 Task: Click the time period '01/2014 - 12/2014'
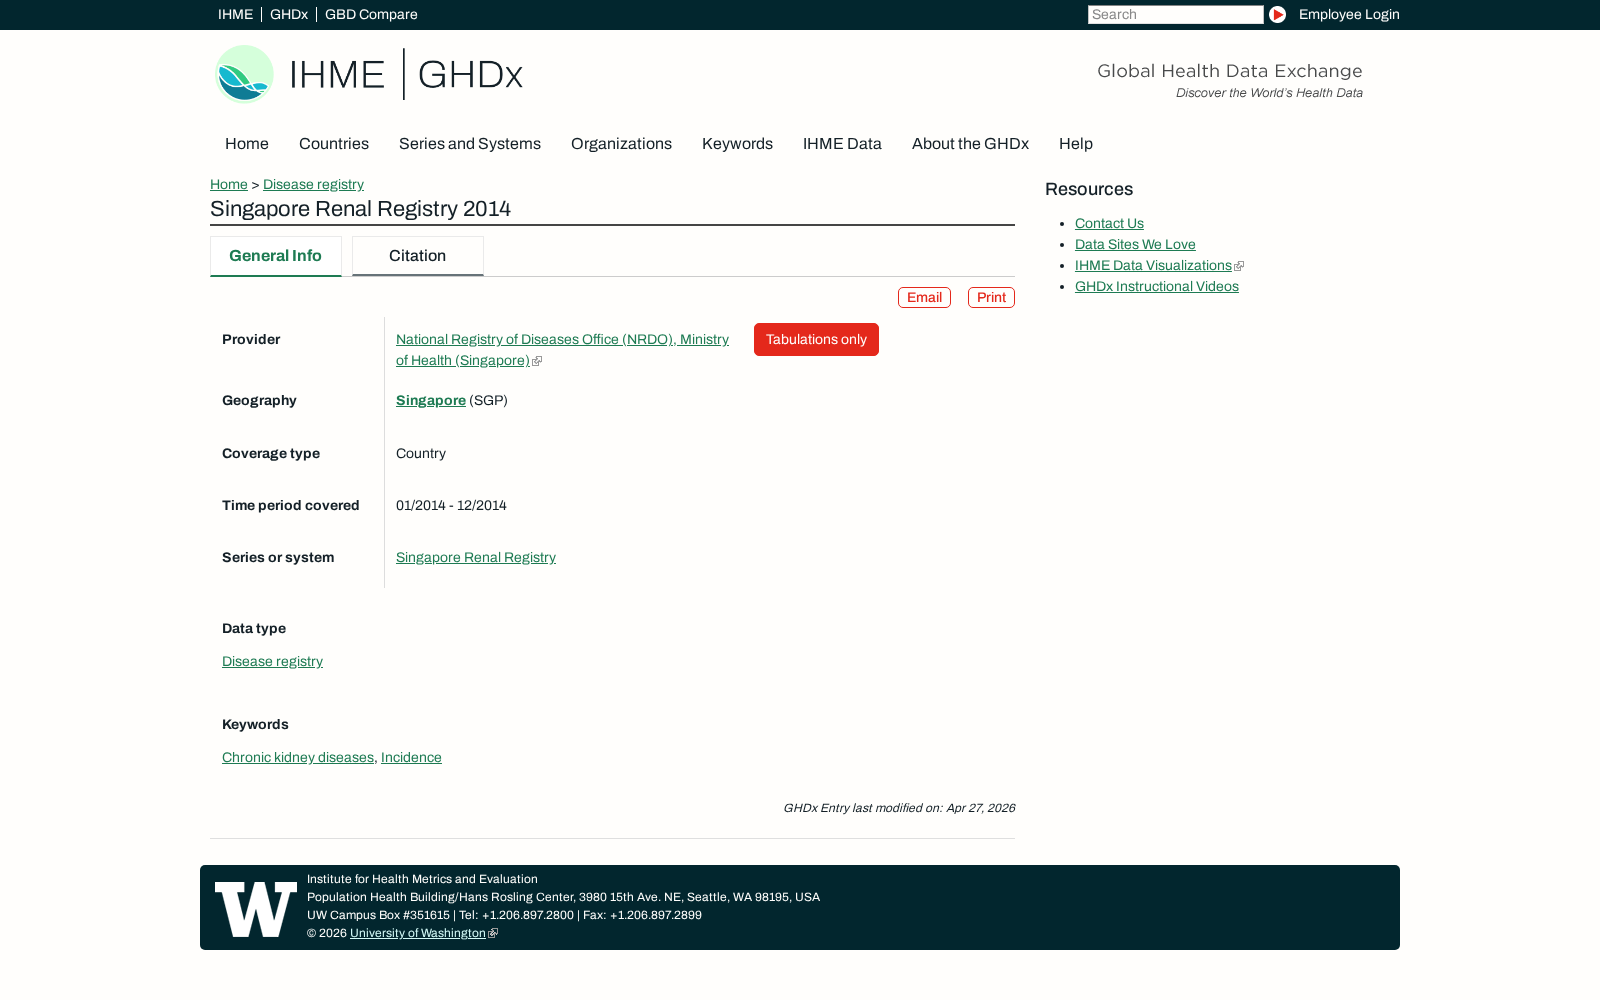(x=451, y=506)
